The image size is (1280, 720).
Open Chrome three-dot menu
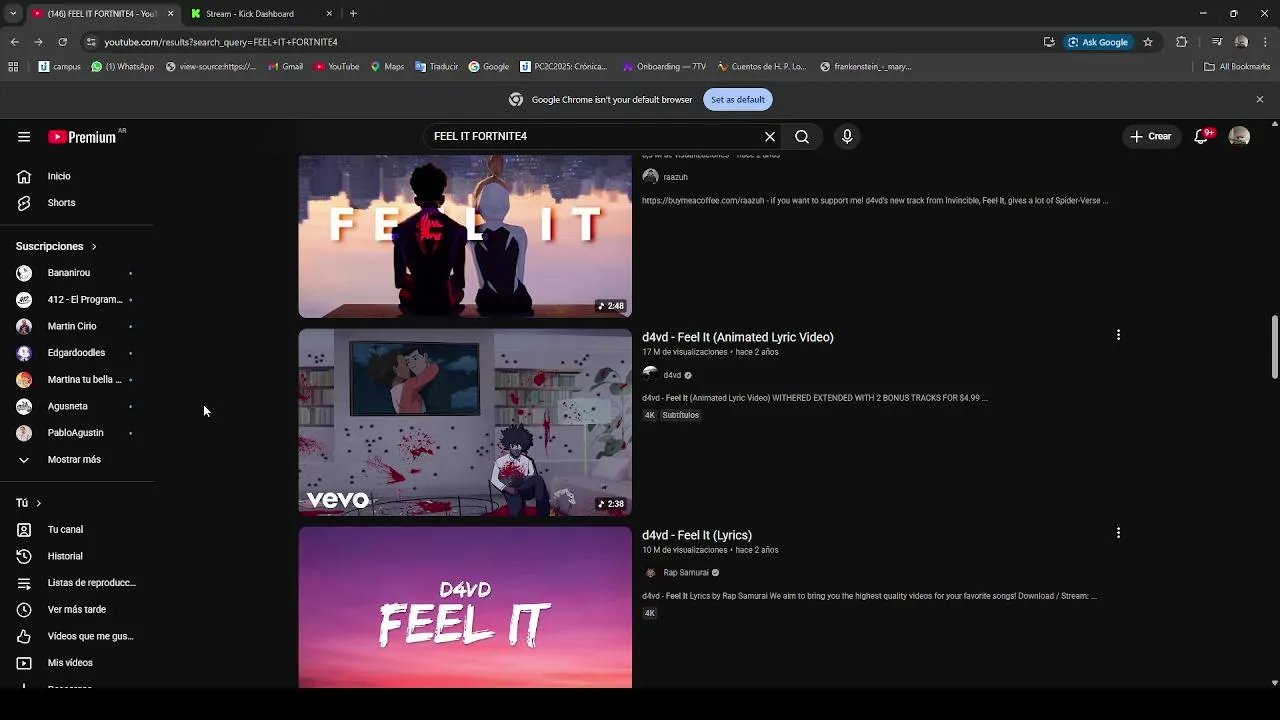tap(1266, 42)
